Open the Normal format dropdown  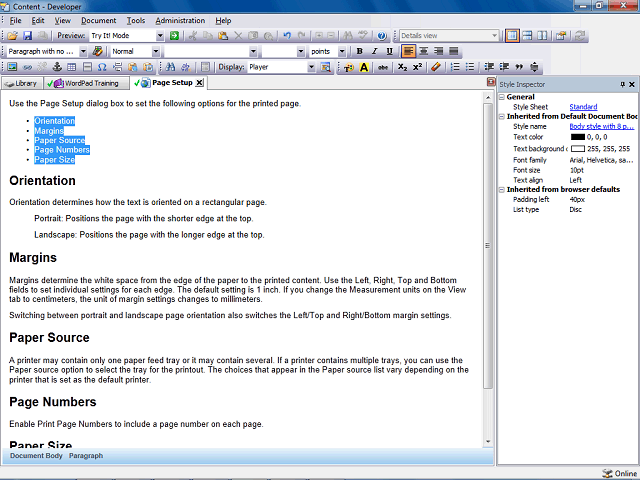click(156, 51)
